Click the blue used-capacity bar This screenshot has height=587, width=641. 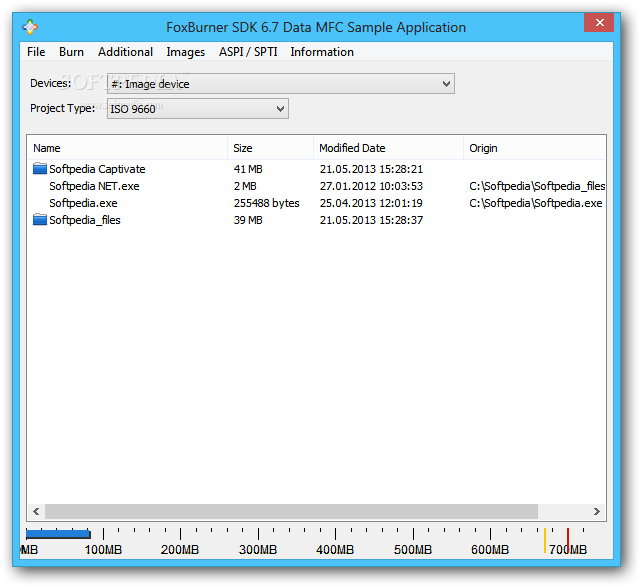point(58,534)
